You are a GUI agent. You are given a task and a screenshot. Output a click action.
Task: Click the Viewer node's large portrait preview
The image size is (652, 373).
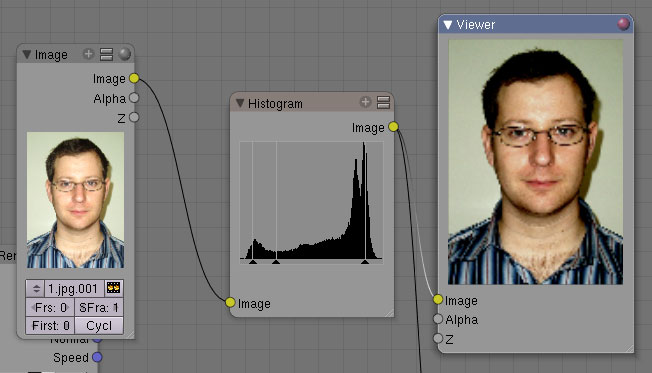click(536, 162)
